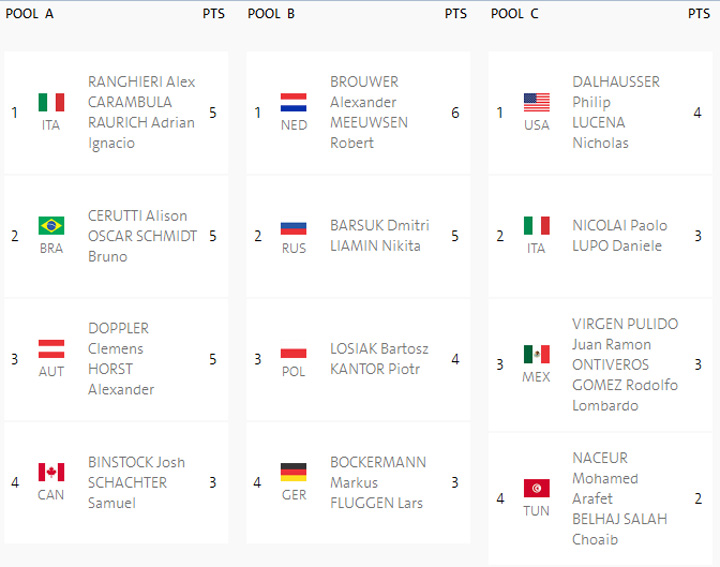Click the Poland flag icon
This screenshot has height=567, width=720.
(293, 348)
